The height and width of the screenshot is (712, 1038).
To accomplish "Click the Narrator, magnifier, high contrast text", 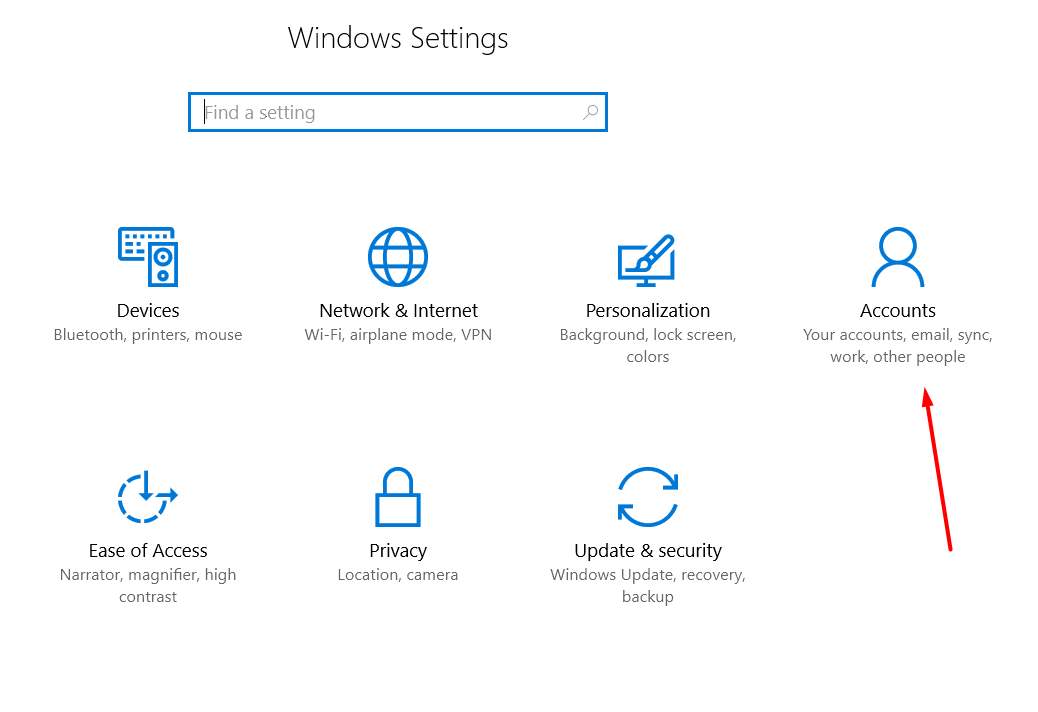I will point(148,585).
